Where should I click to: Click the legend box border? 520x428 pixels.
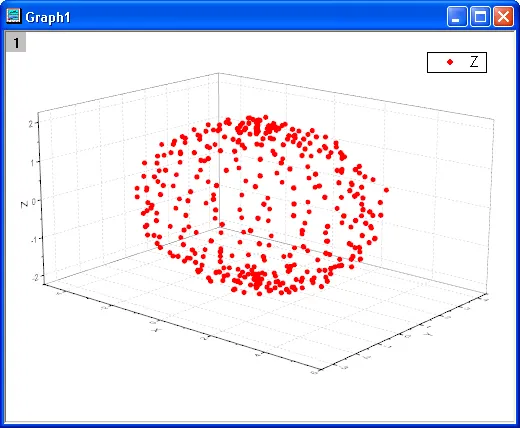coord(457,52)
